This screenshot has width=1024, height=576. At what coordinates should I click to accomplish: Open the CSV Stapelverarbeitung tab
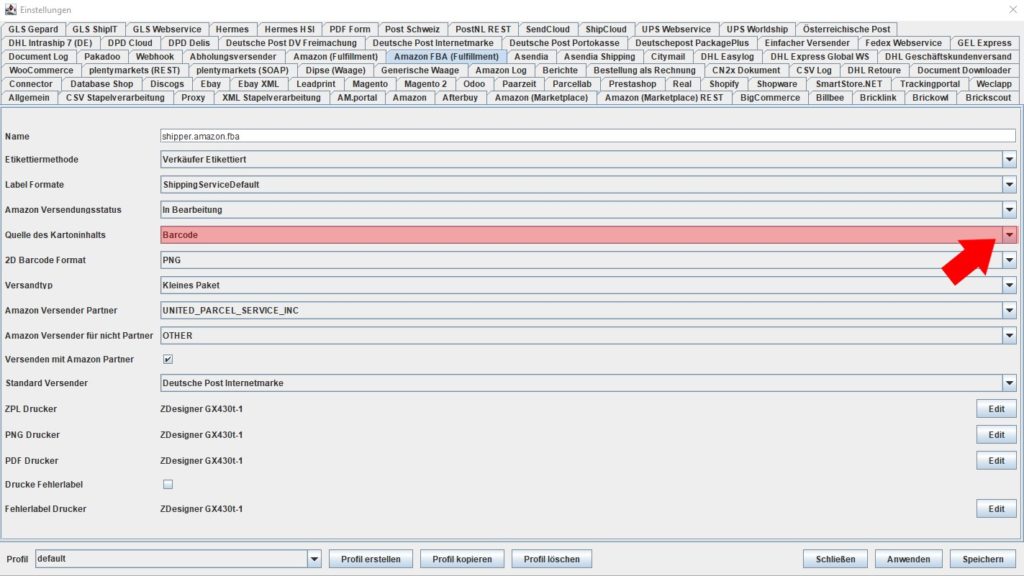[x=115, y=98]
